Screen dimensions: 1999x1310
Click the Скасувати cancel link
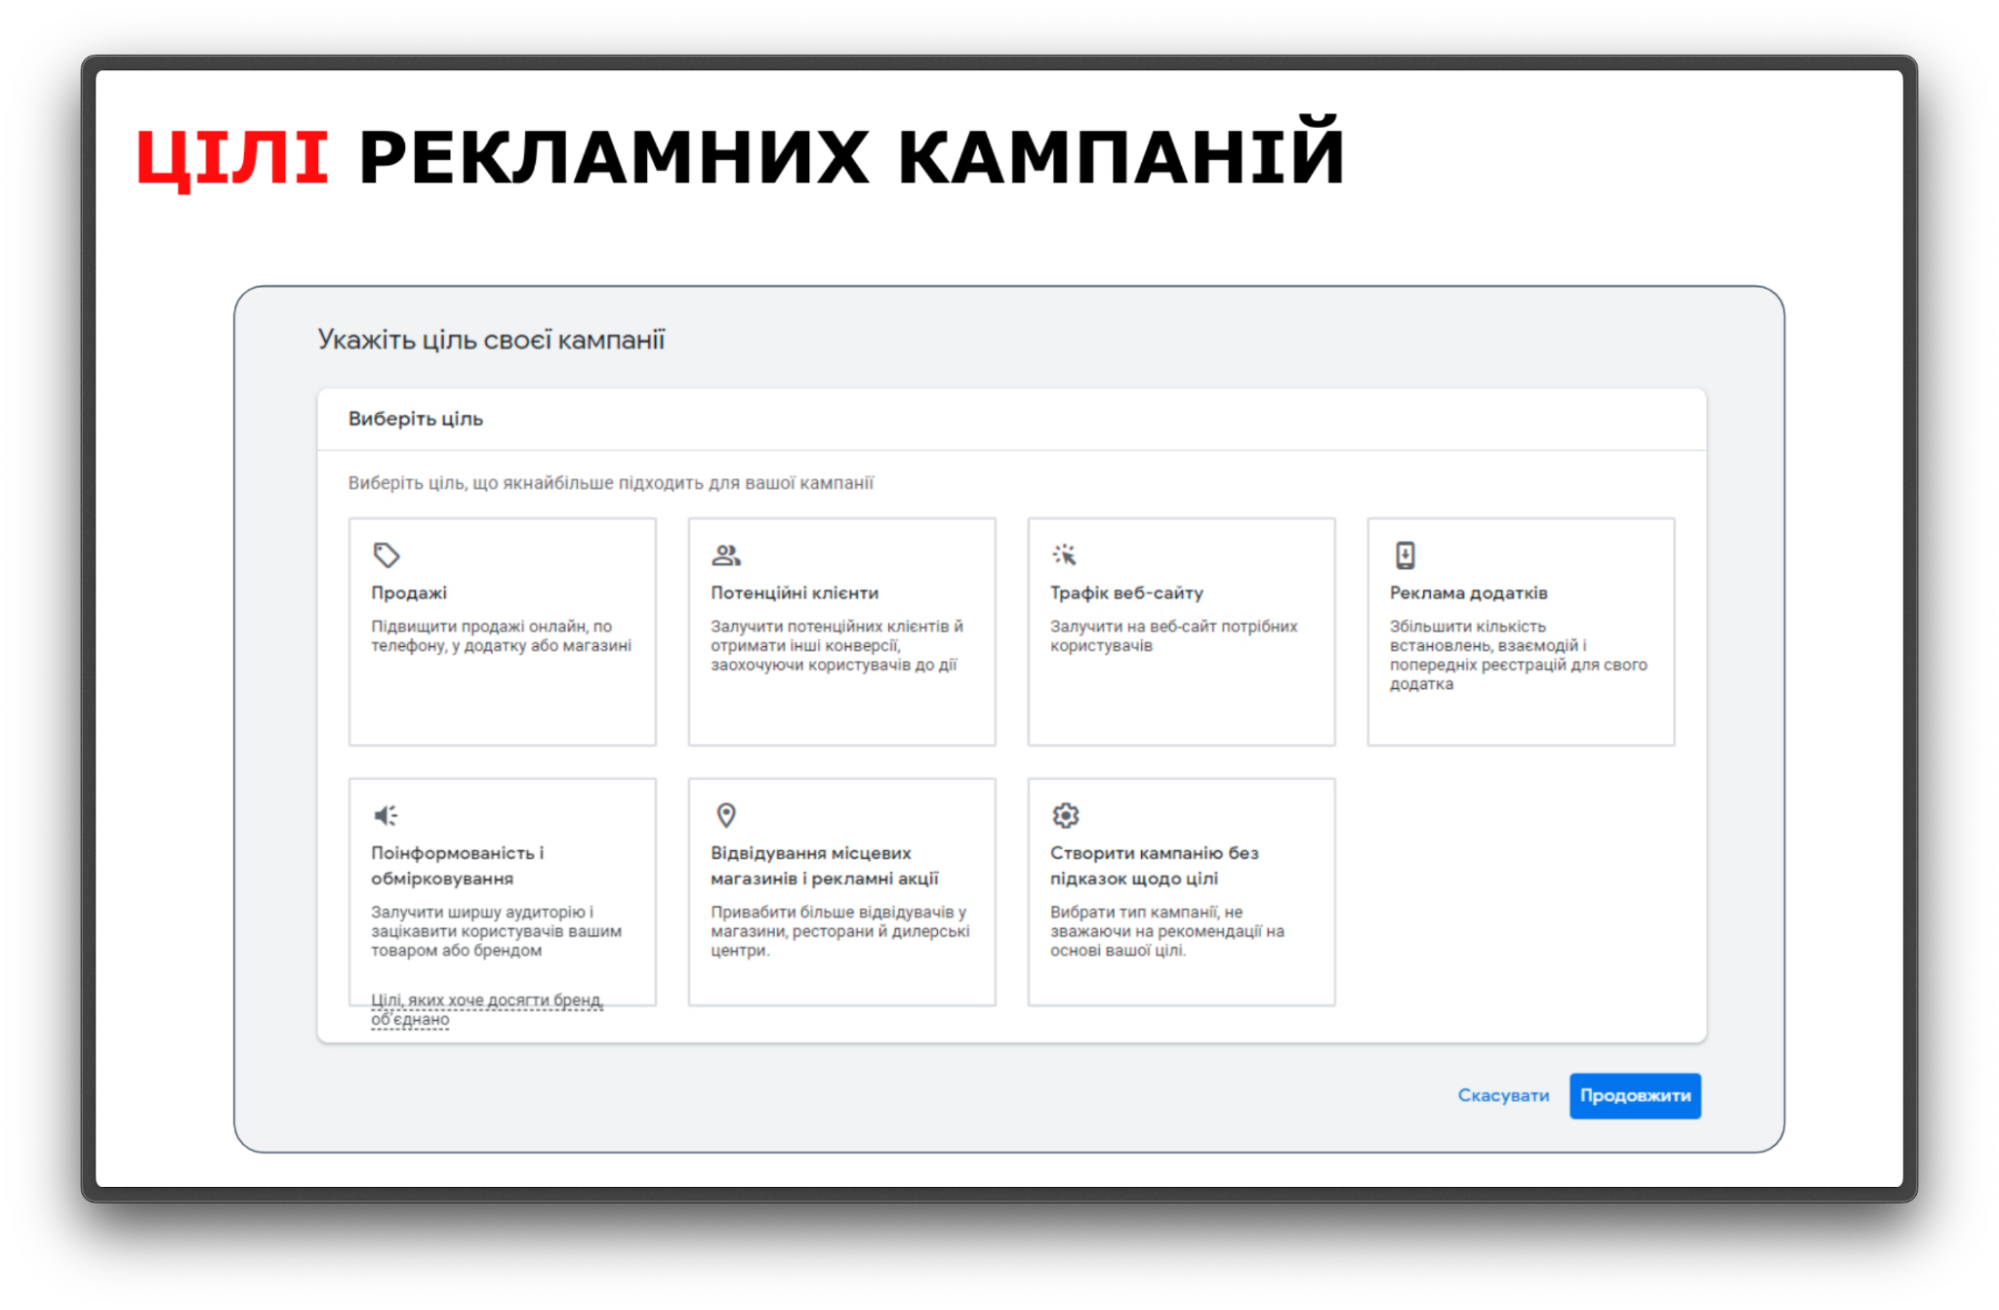1502,1095
